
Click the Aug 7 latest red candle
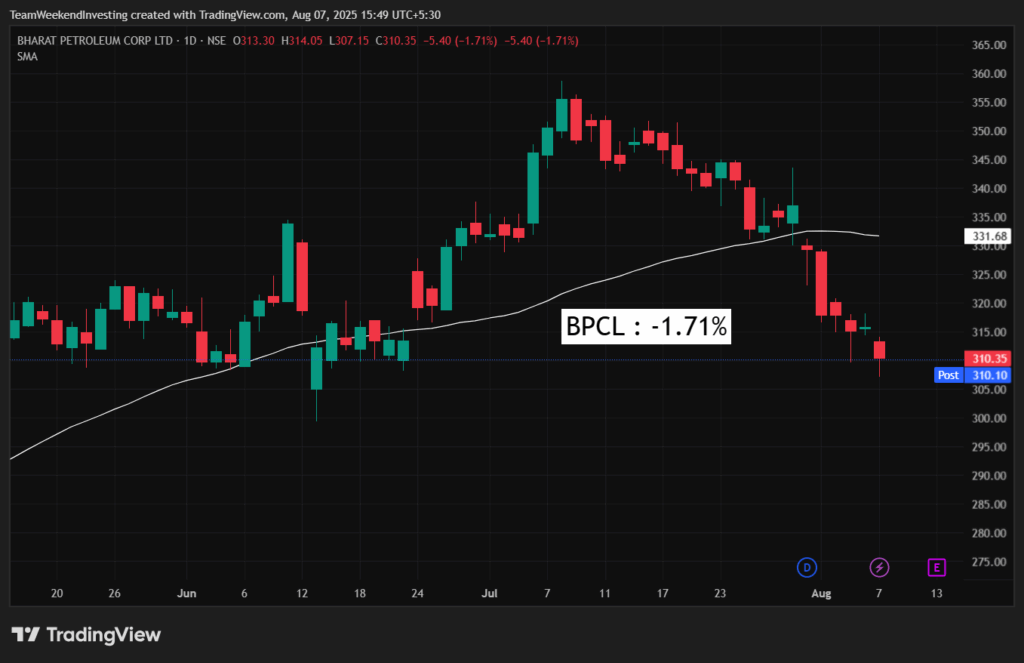point(880,350)
